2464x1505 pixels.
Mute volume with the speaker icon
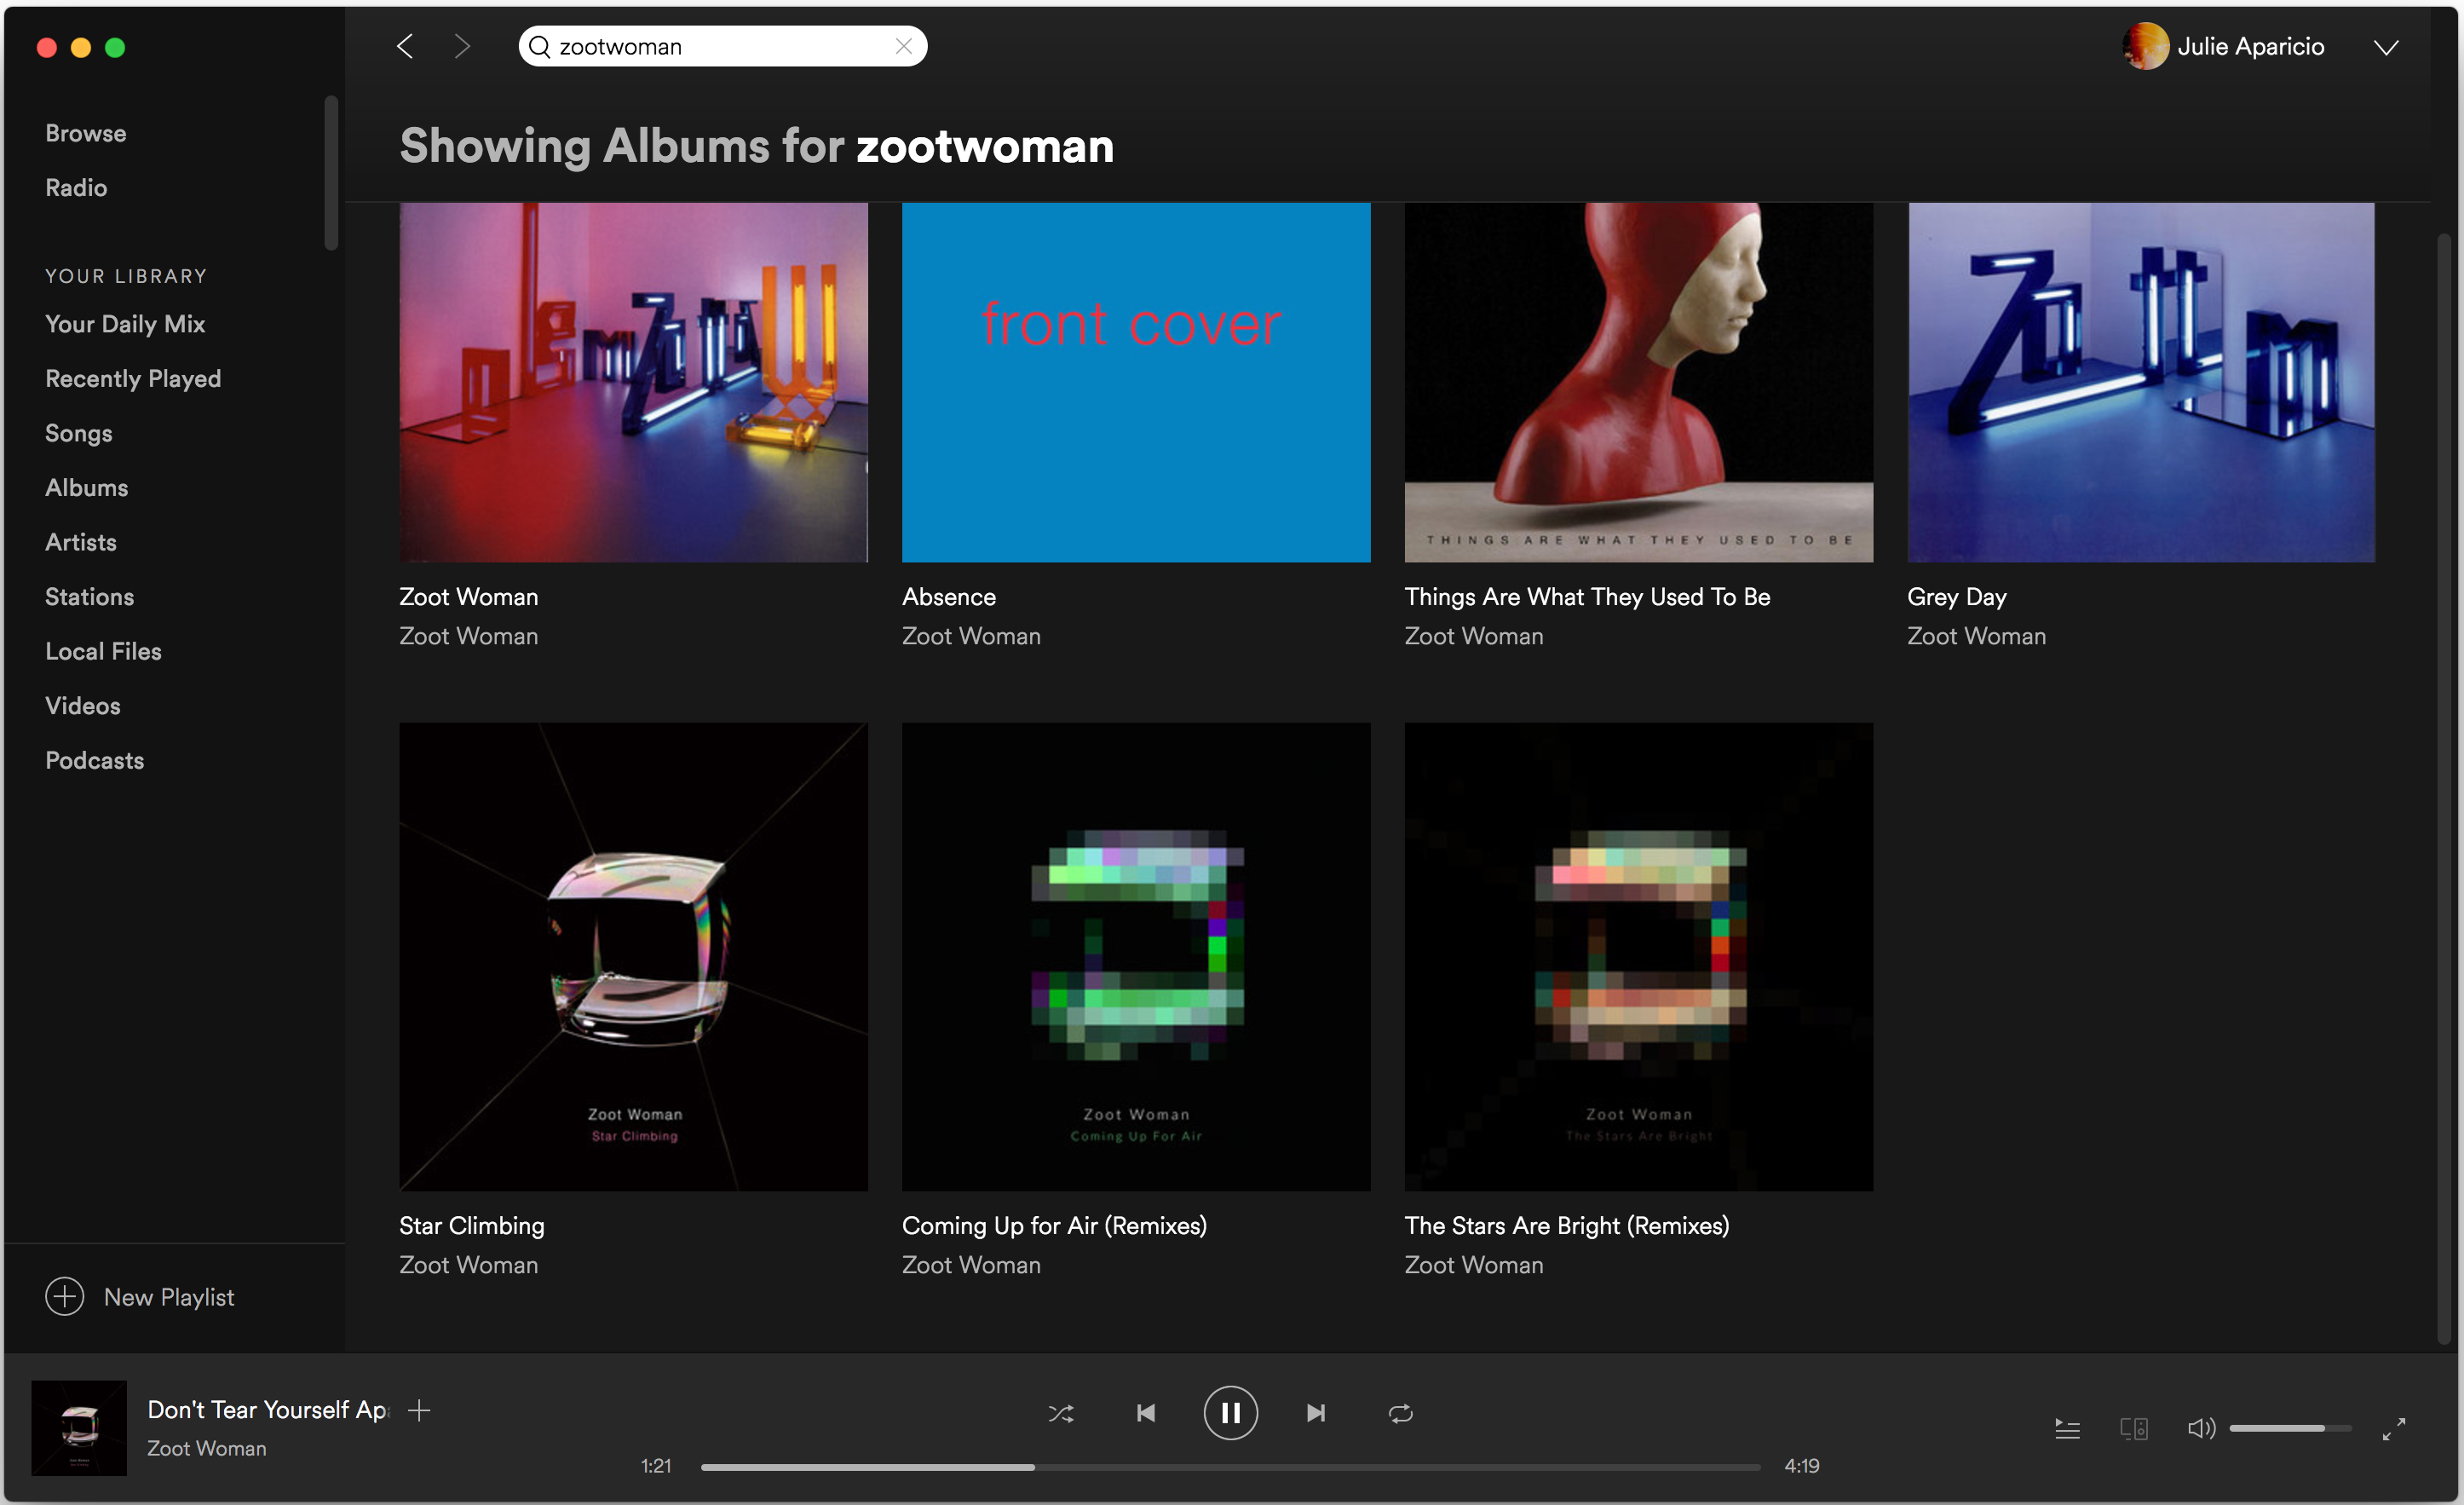(2200, 1429)
